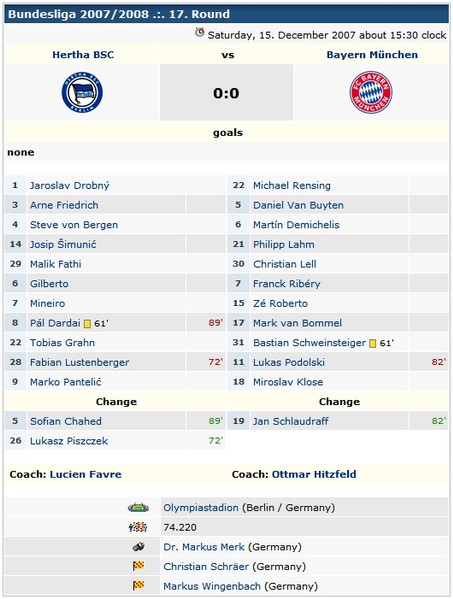Open Olympiastadion venue link
Screen dimensions: 453x599
click(x=201, y=507)
